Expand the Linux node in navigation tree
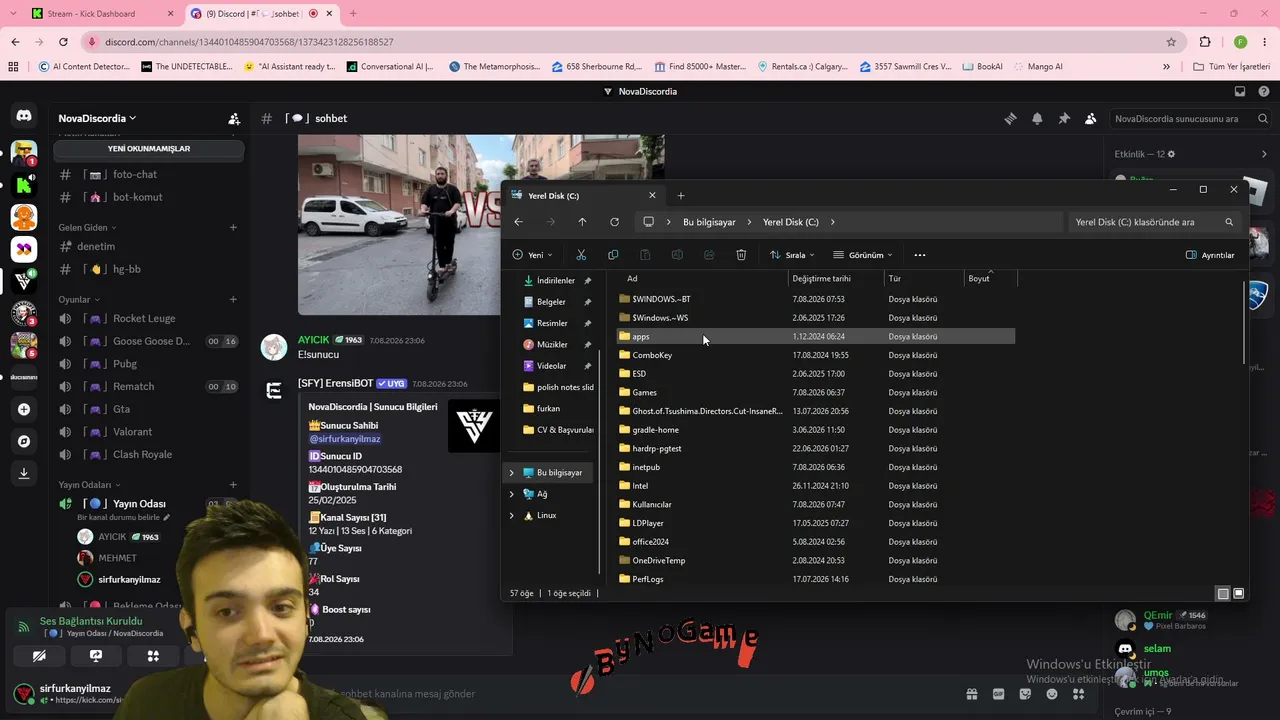This screenshot has height=720, width=1280. pyautogui.click(x=512, y=515)
